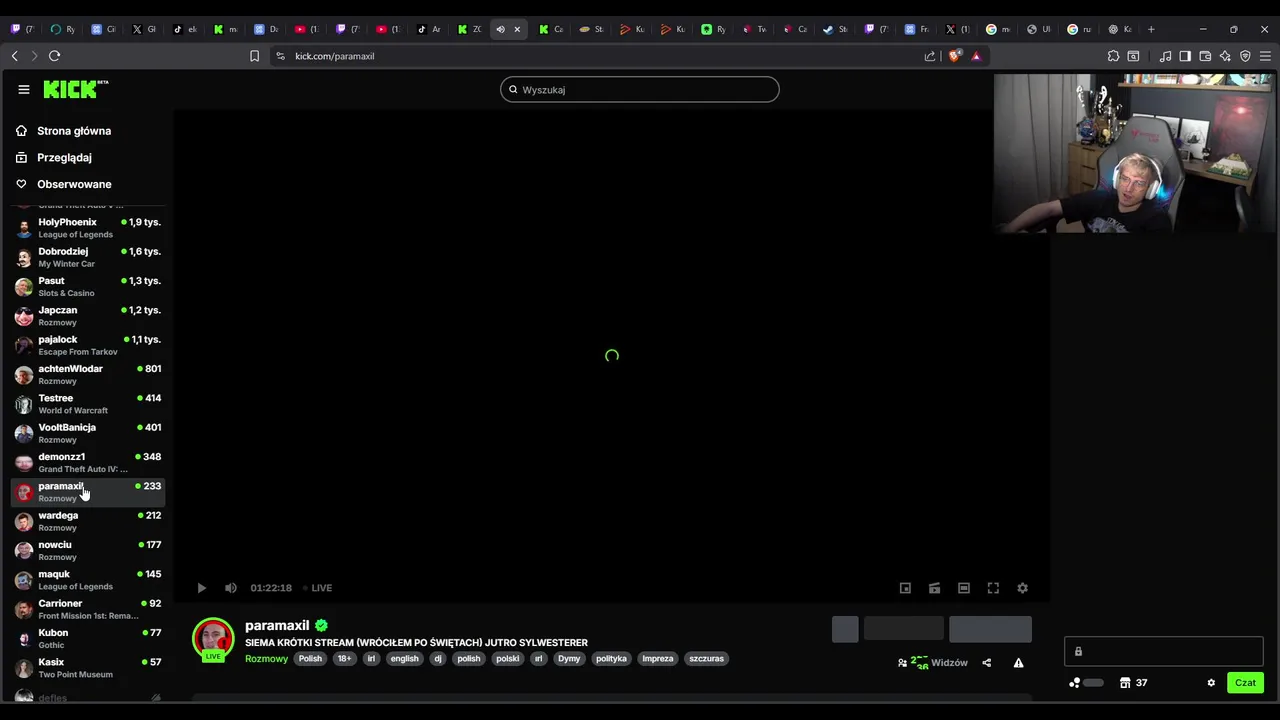Click the play button on video player
The width and height of the screenshot is (1280, 720).
tap(201, 588)
